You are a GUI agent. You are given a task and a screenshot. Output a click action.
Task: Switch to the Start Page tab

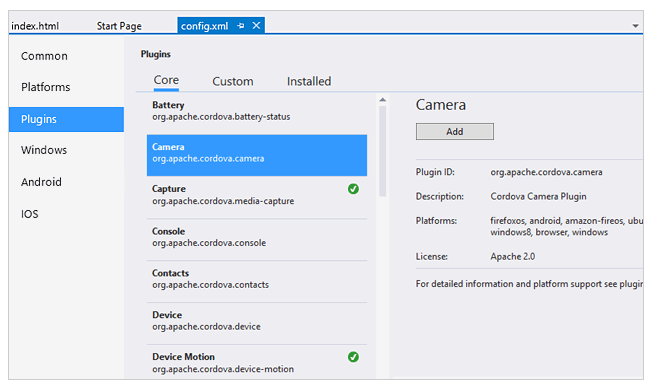click(x=119, y=26)
